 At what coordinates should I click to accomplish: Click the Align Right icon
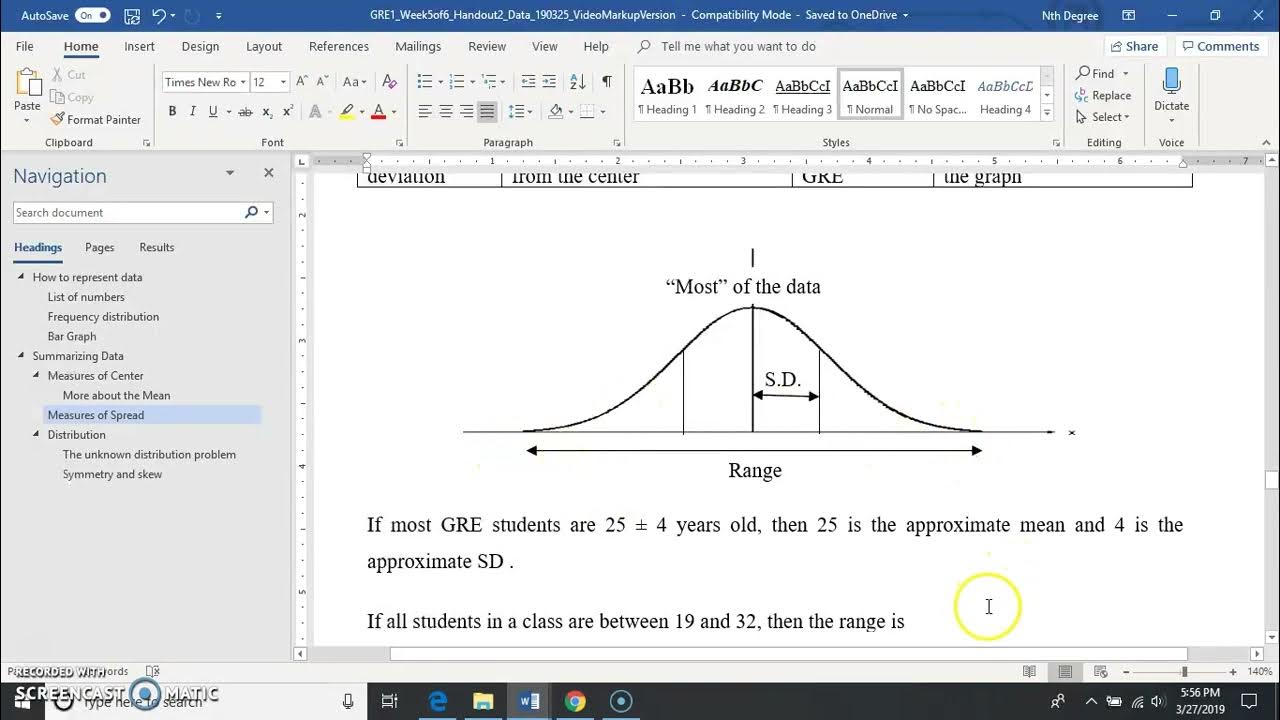tap(467, 111)
